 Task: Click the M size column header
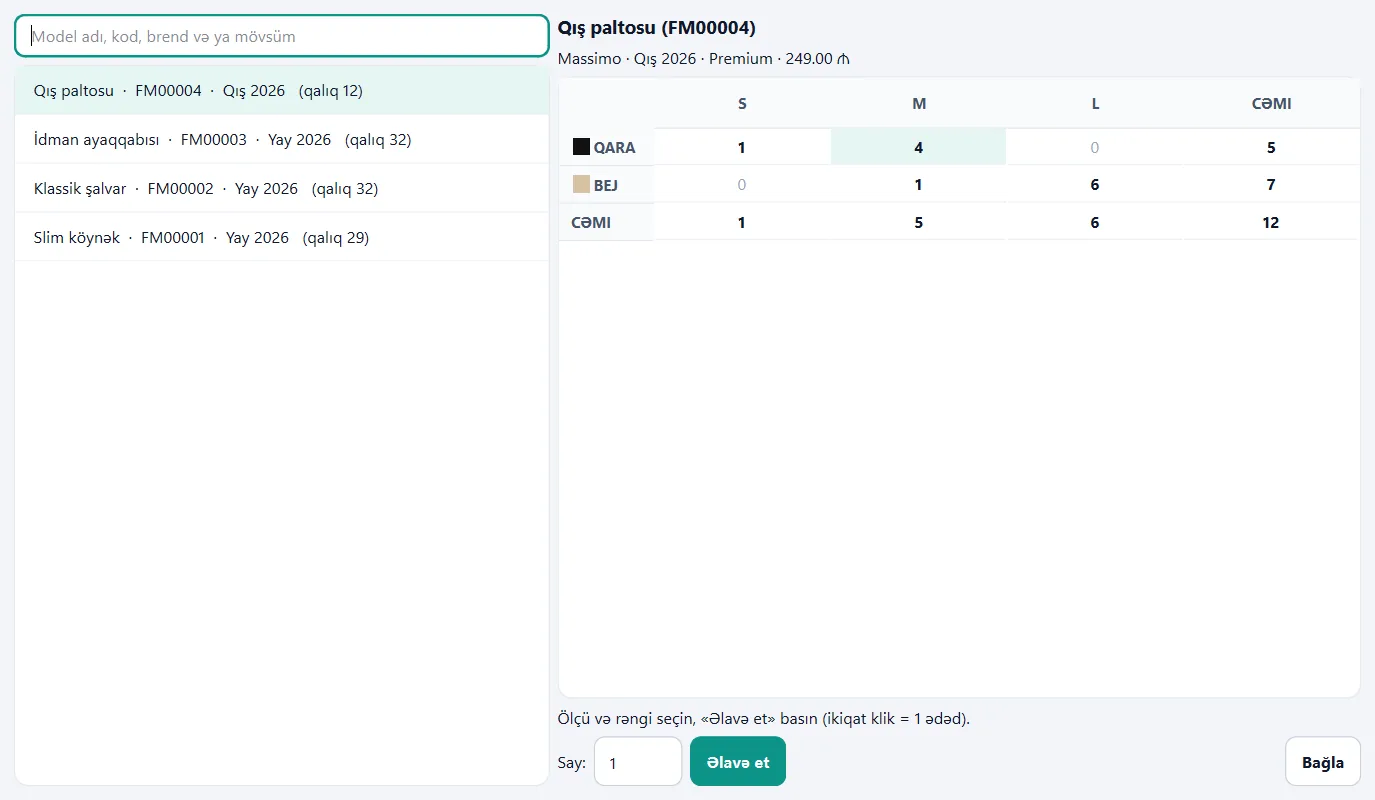(918, 104)
